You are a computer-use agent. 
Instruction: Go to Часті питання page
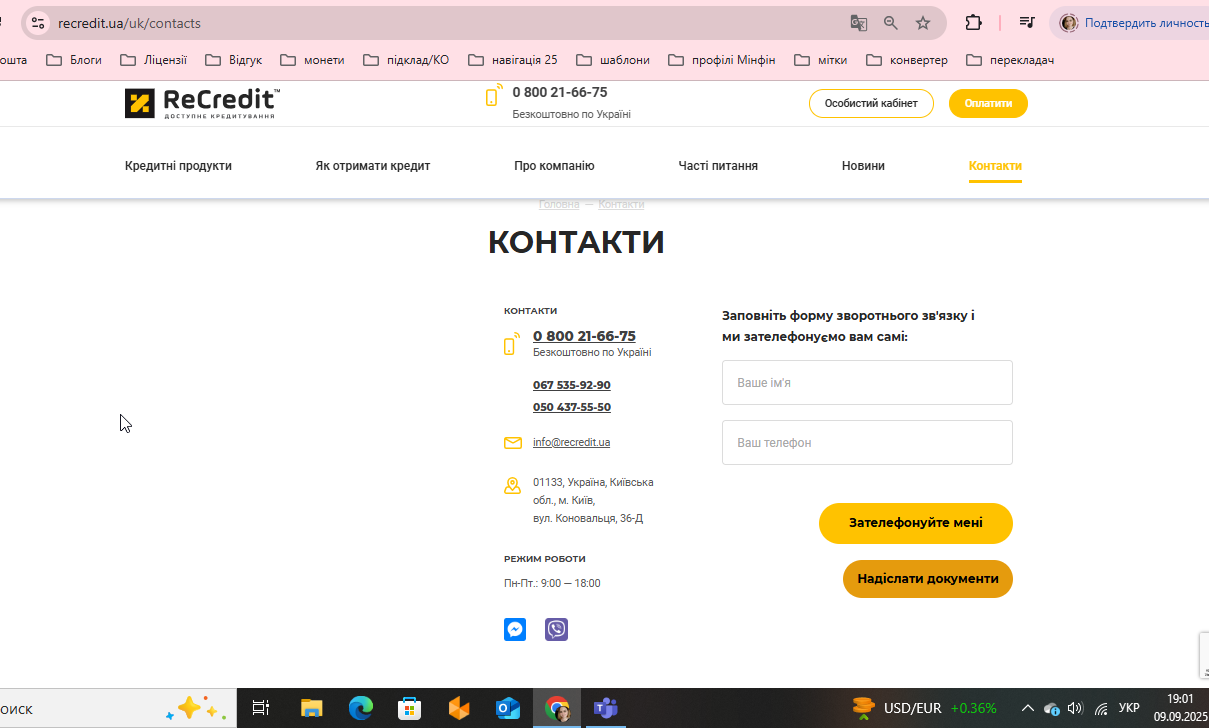coord(718,166)
